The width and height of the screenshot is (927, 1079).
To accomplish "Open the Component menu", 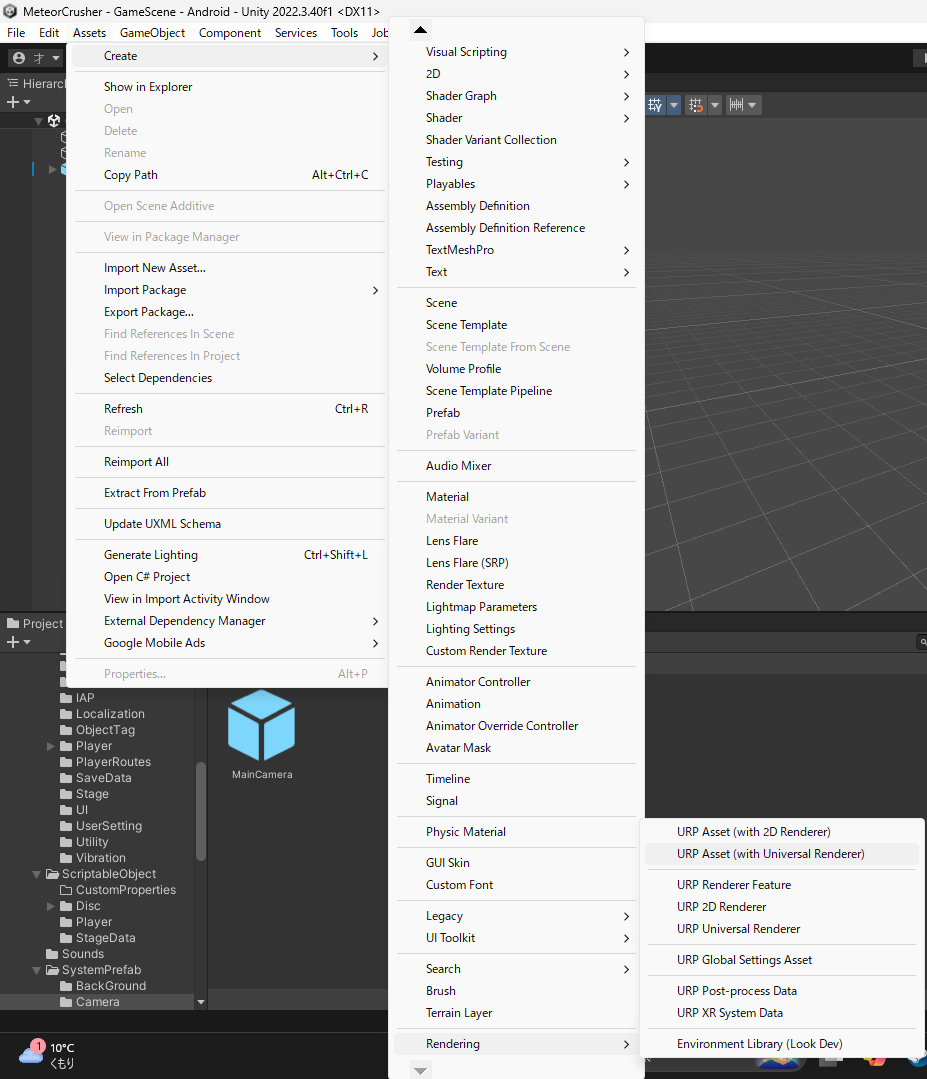I will pos(230,32).
